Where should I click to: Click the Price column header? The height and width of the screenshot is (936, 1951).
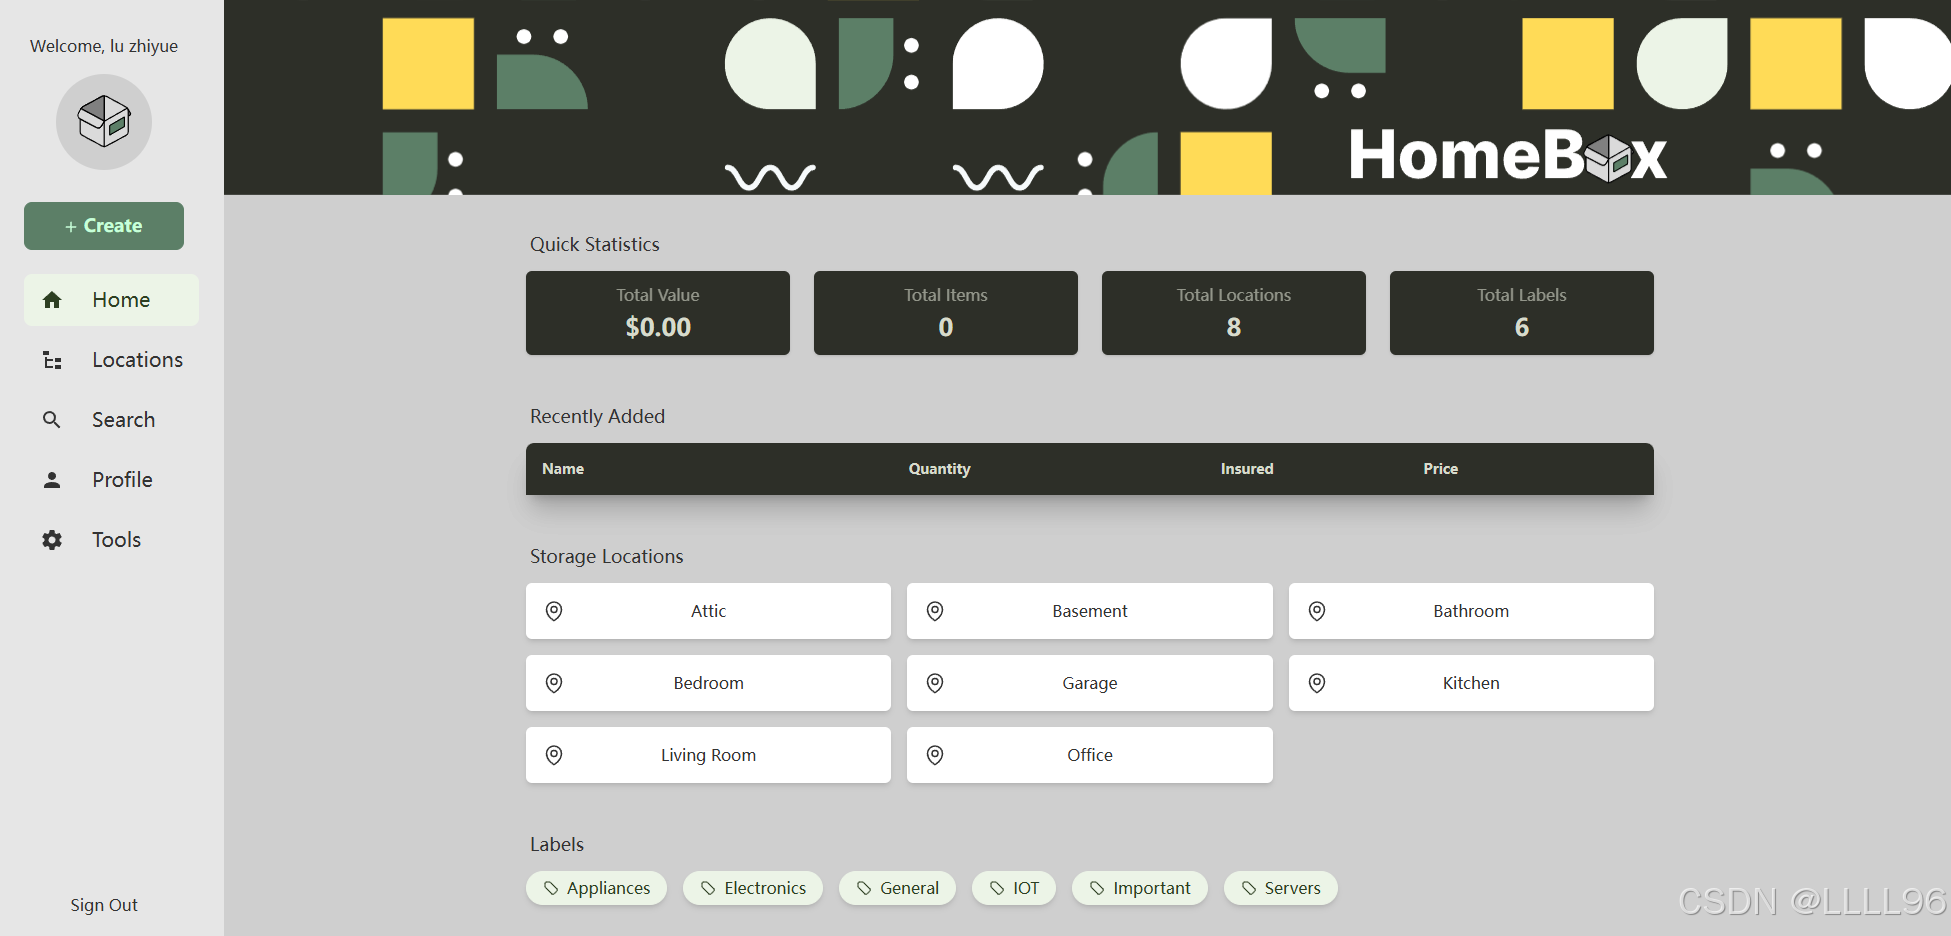tap(1441, 469)
